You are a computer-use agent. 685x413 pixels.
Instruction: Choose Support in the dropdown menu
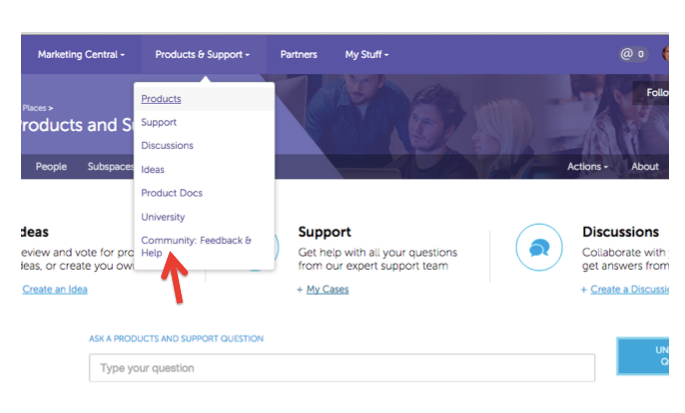point(159,122)
